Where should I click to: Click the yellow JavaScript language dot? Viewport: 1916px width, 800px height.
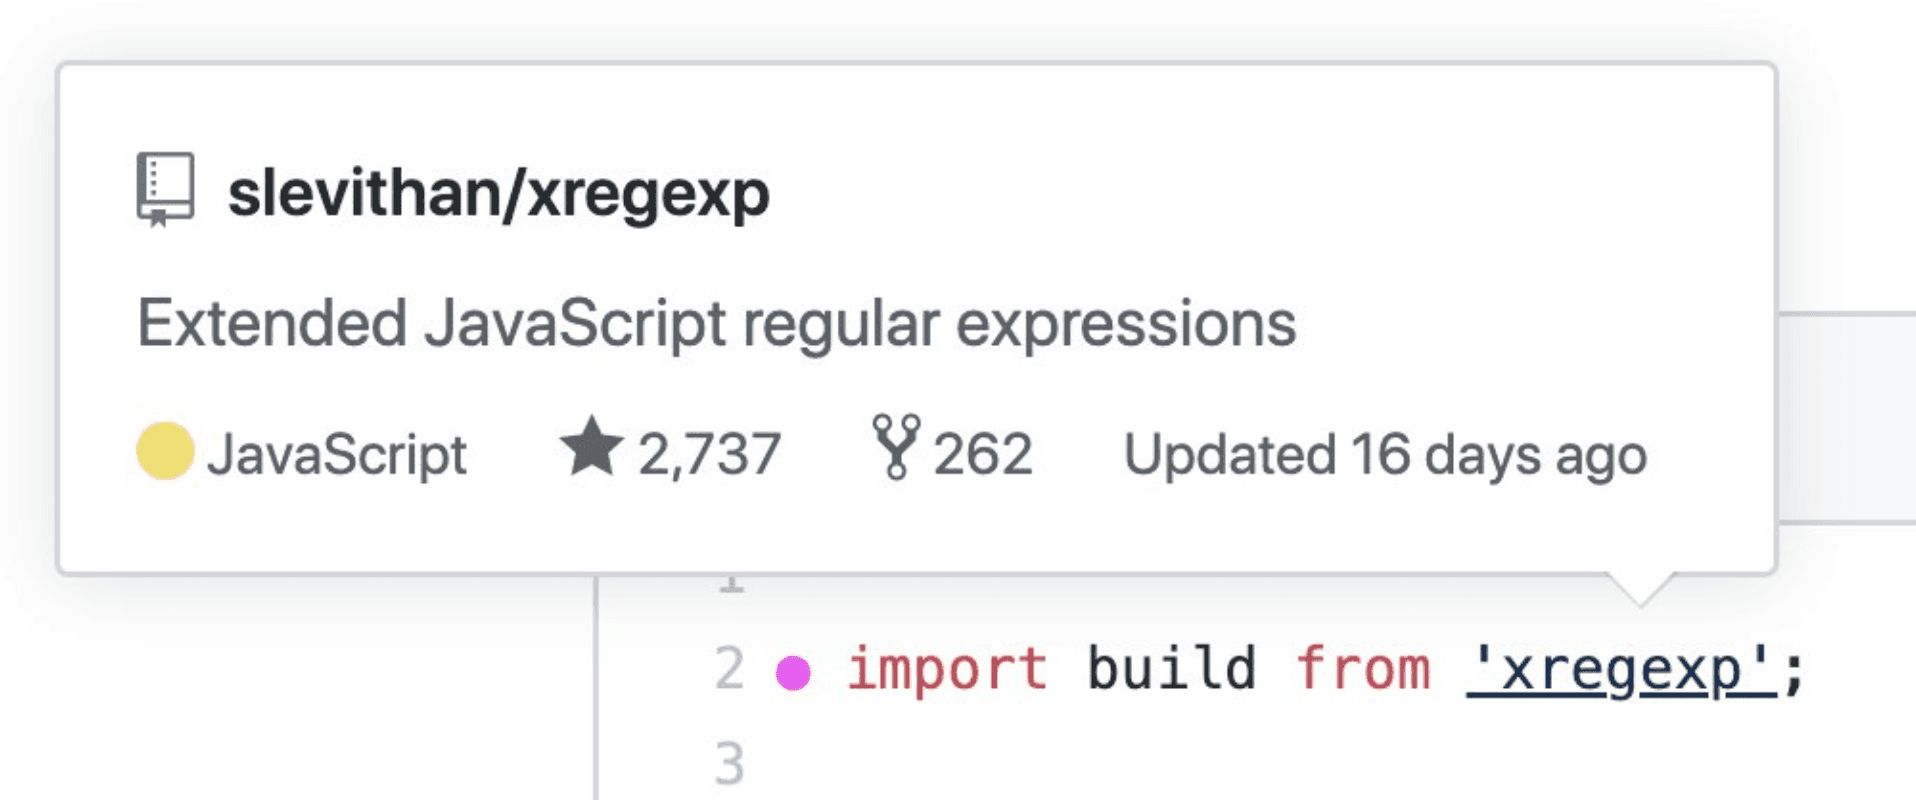coord(165,451)
